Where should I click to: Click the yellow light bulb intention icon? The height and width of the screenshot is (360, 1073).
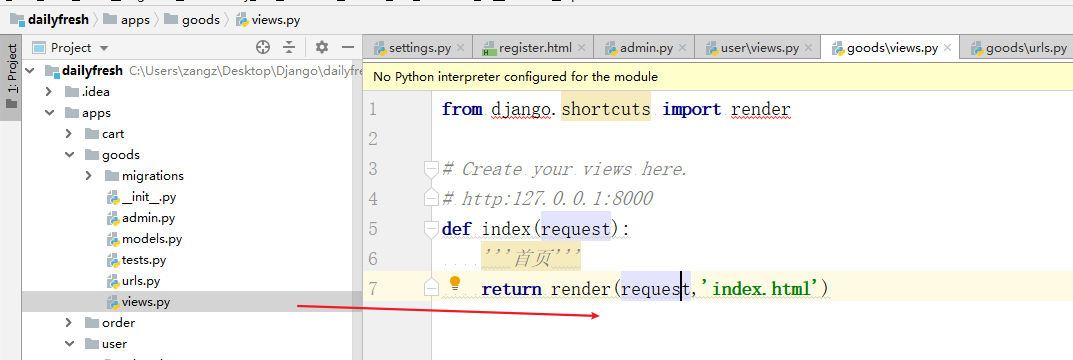(454, 283)
